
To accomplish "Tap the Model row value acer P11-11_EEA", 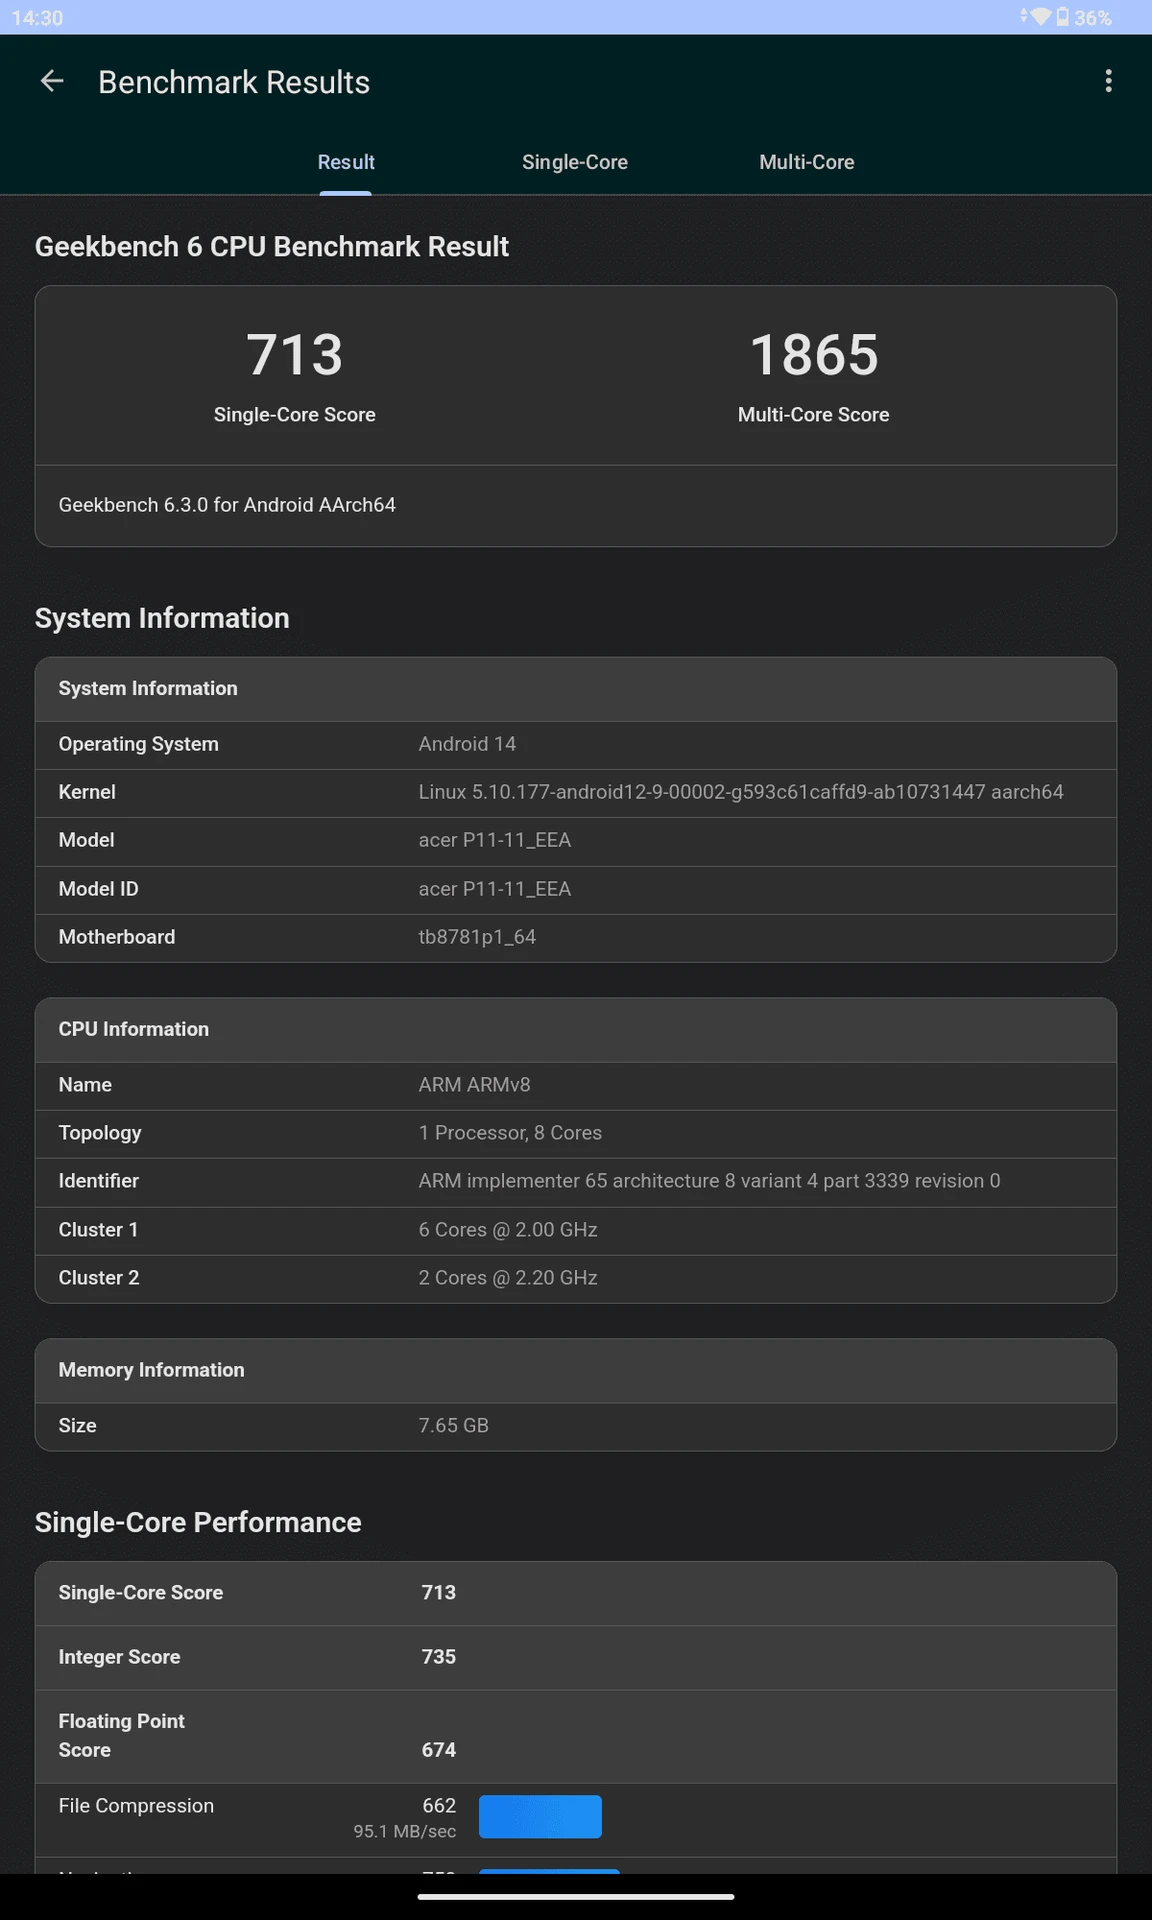I will (495, 840).
